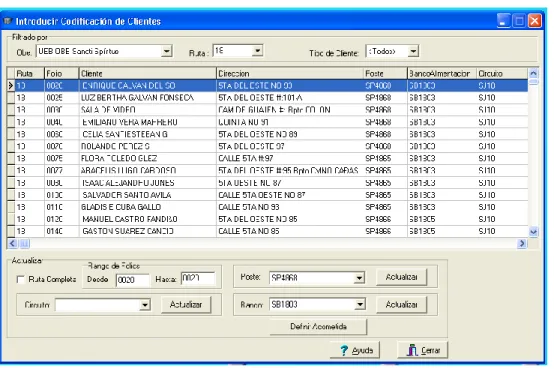Open the Obe UEB dropdown
Screen dimensions: 554x369
(x=167, y=51)
